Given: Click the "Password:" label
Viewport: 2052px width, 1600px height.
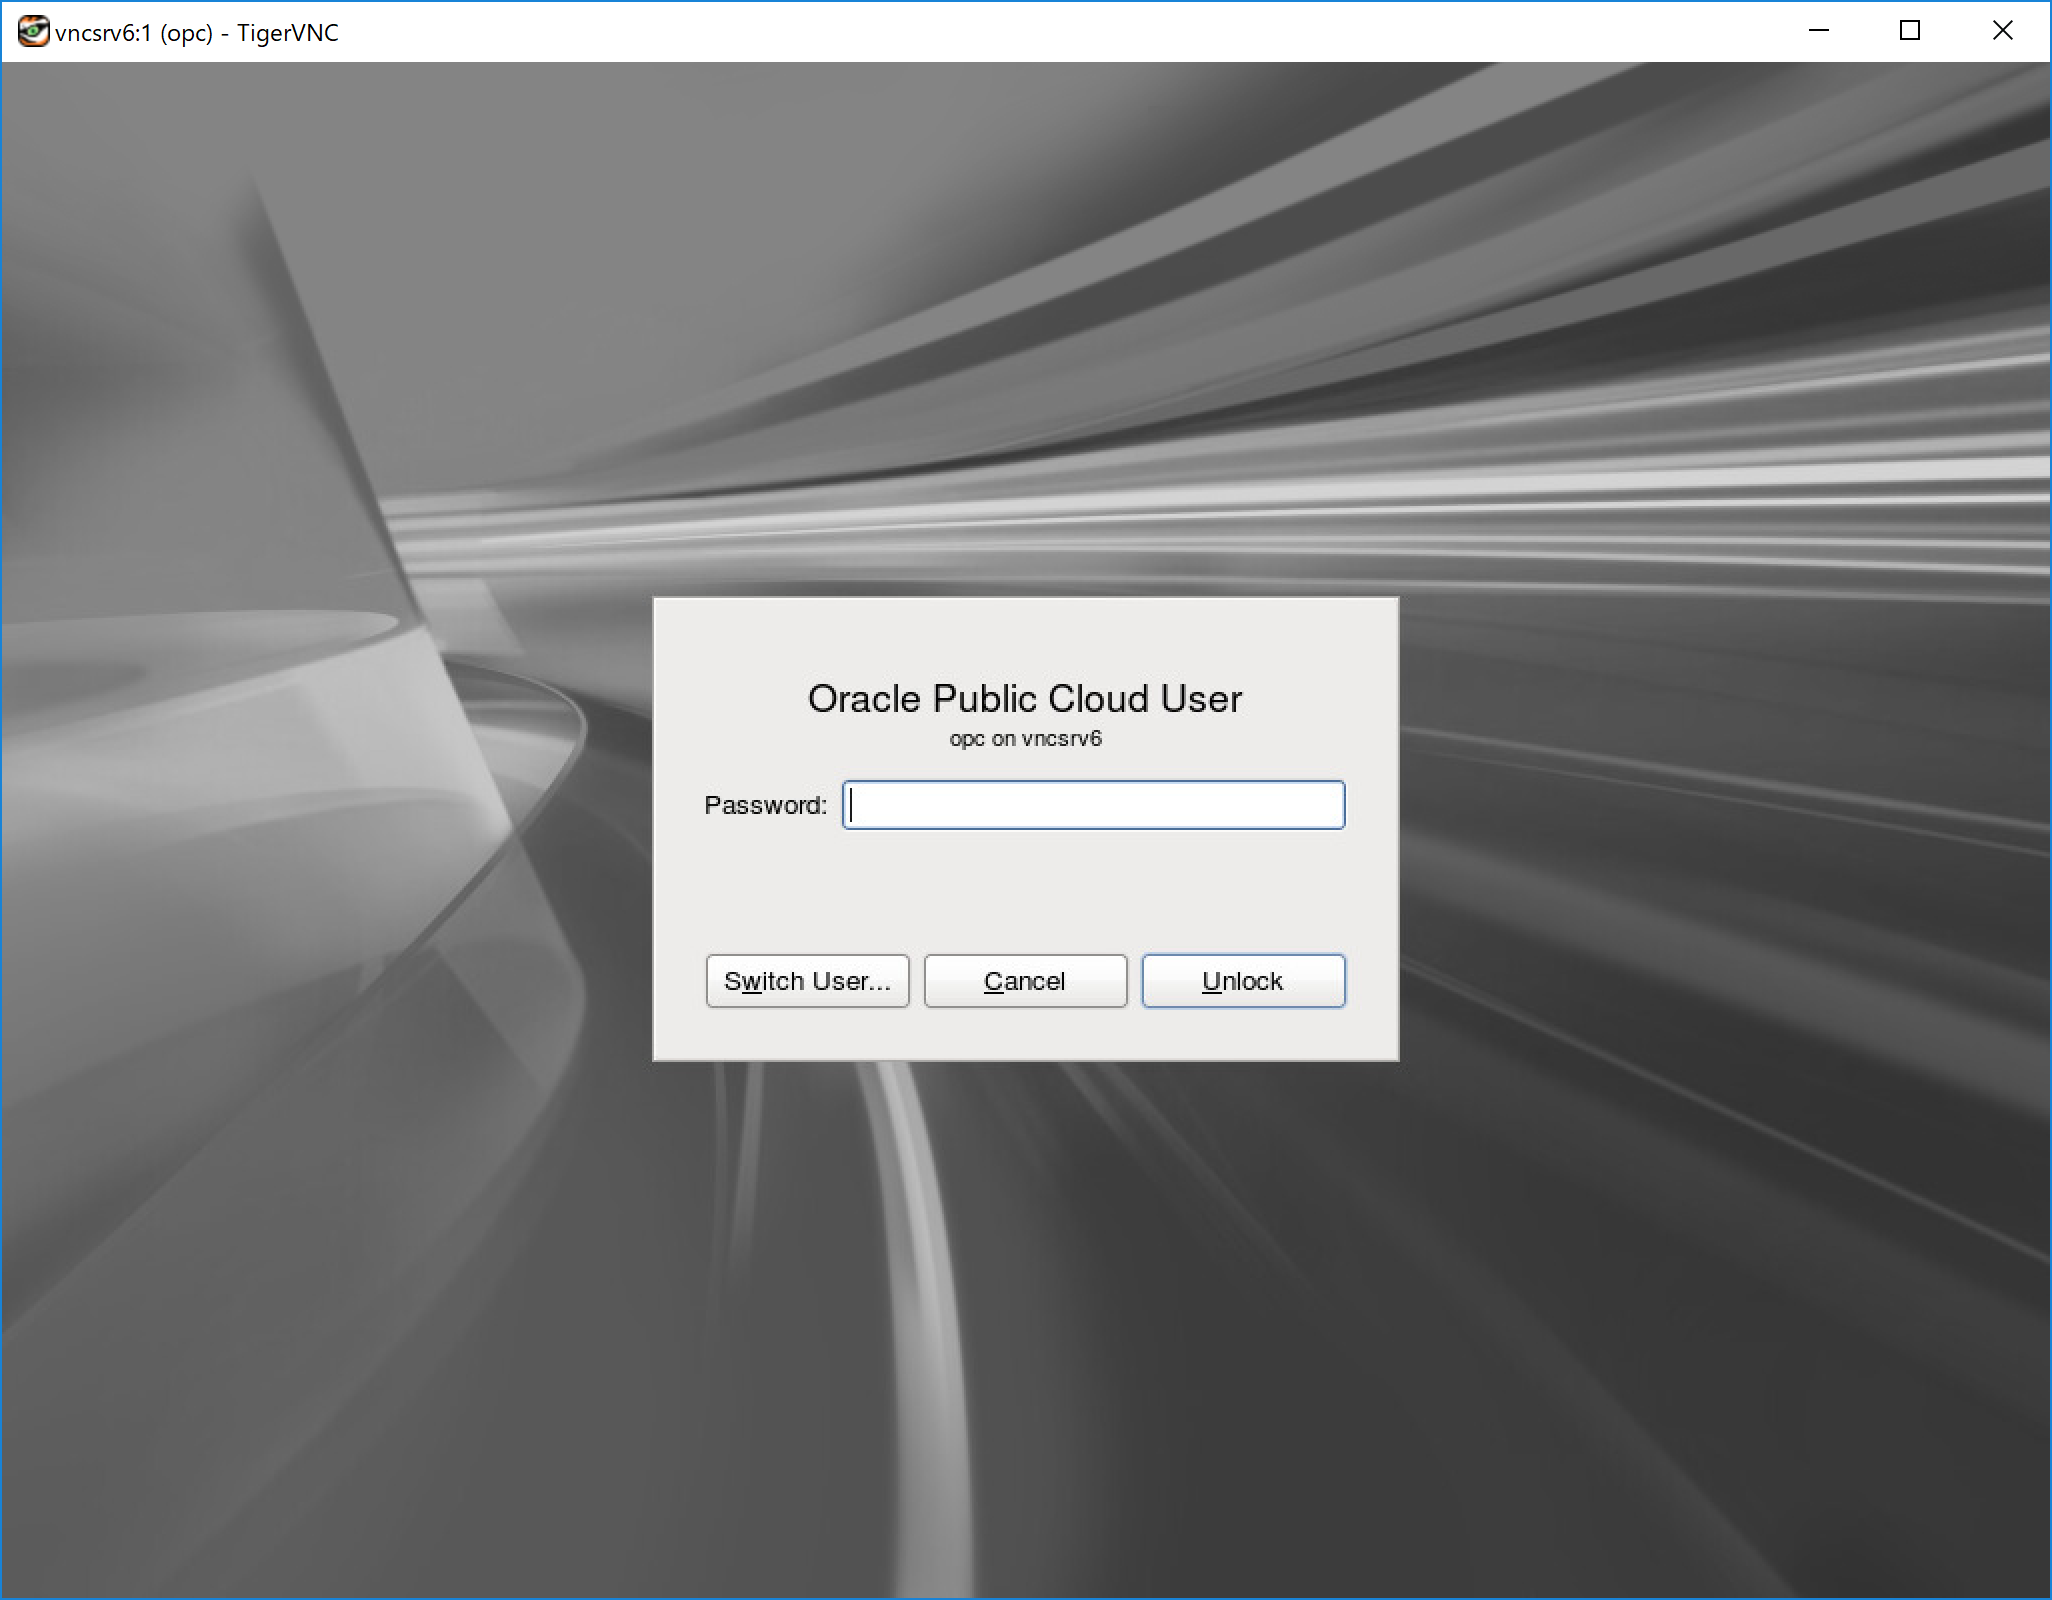Looking at the screenshot, I should click(x=765, y=805).
